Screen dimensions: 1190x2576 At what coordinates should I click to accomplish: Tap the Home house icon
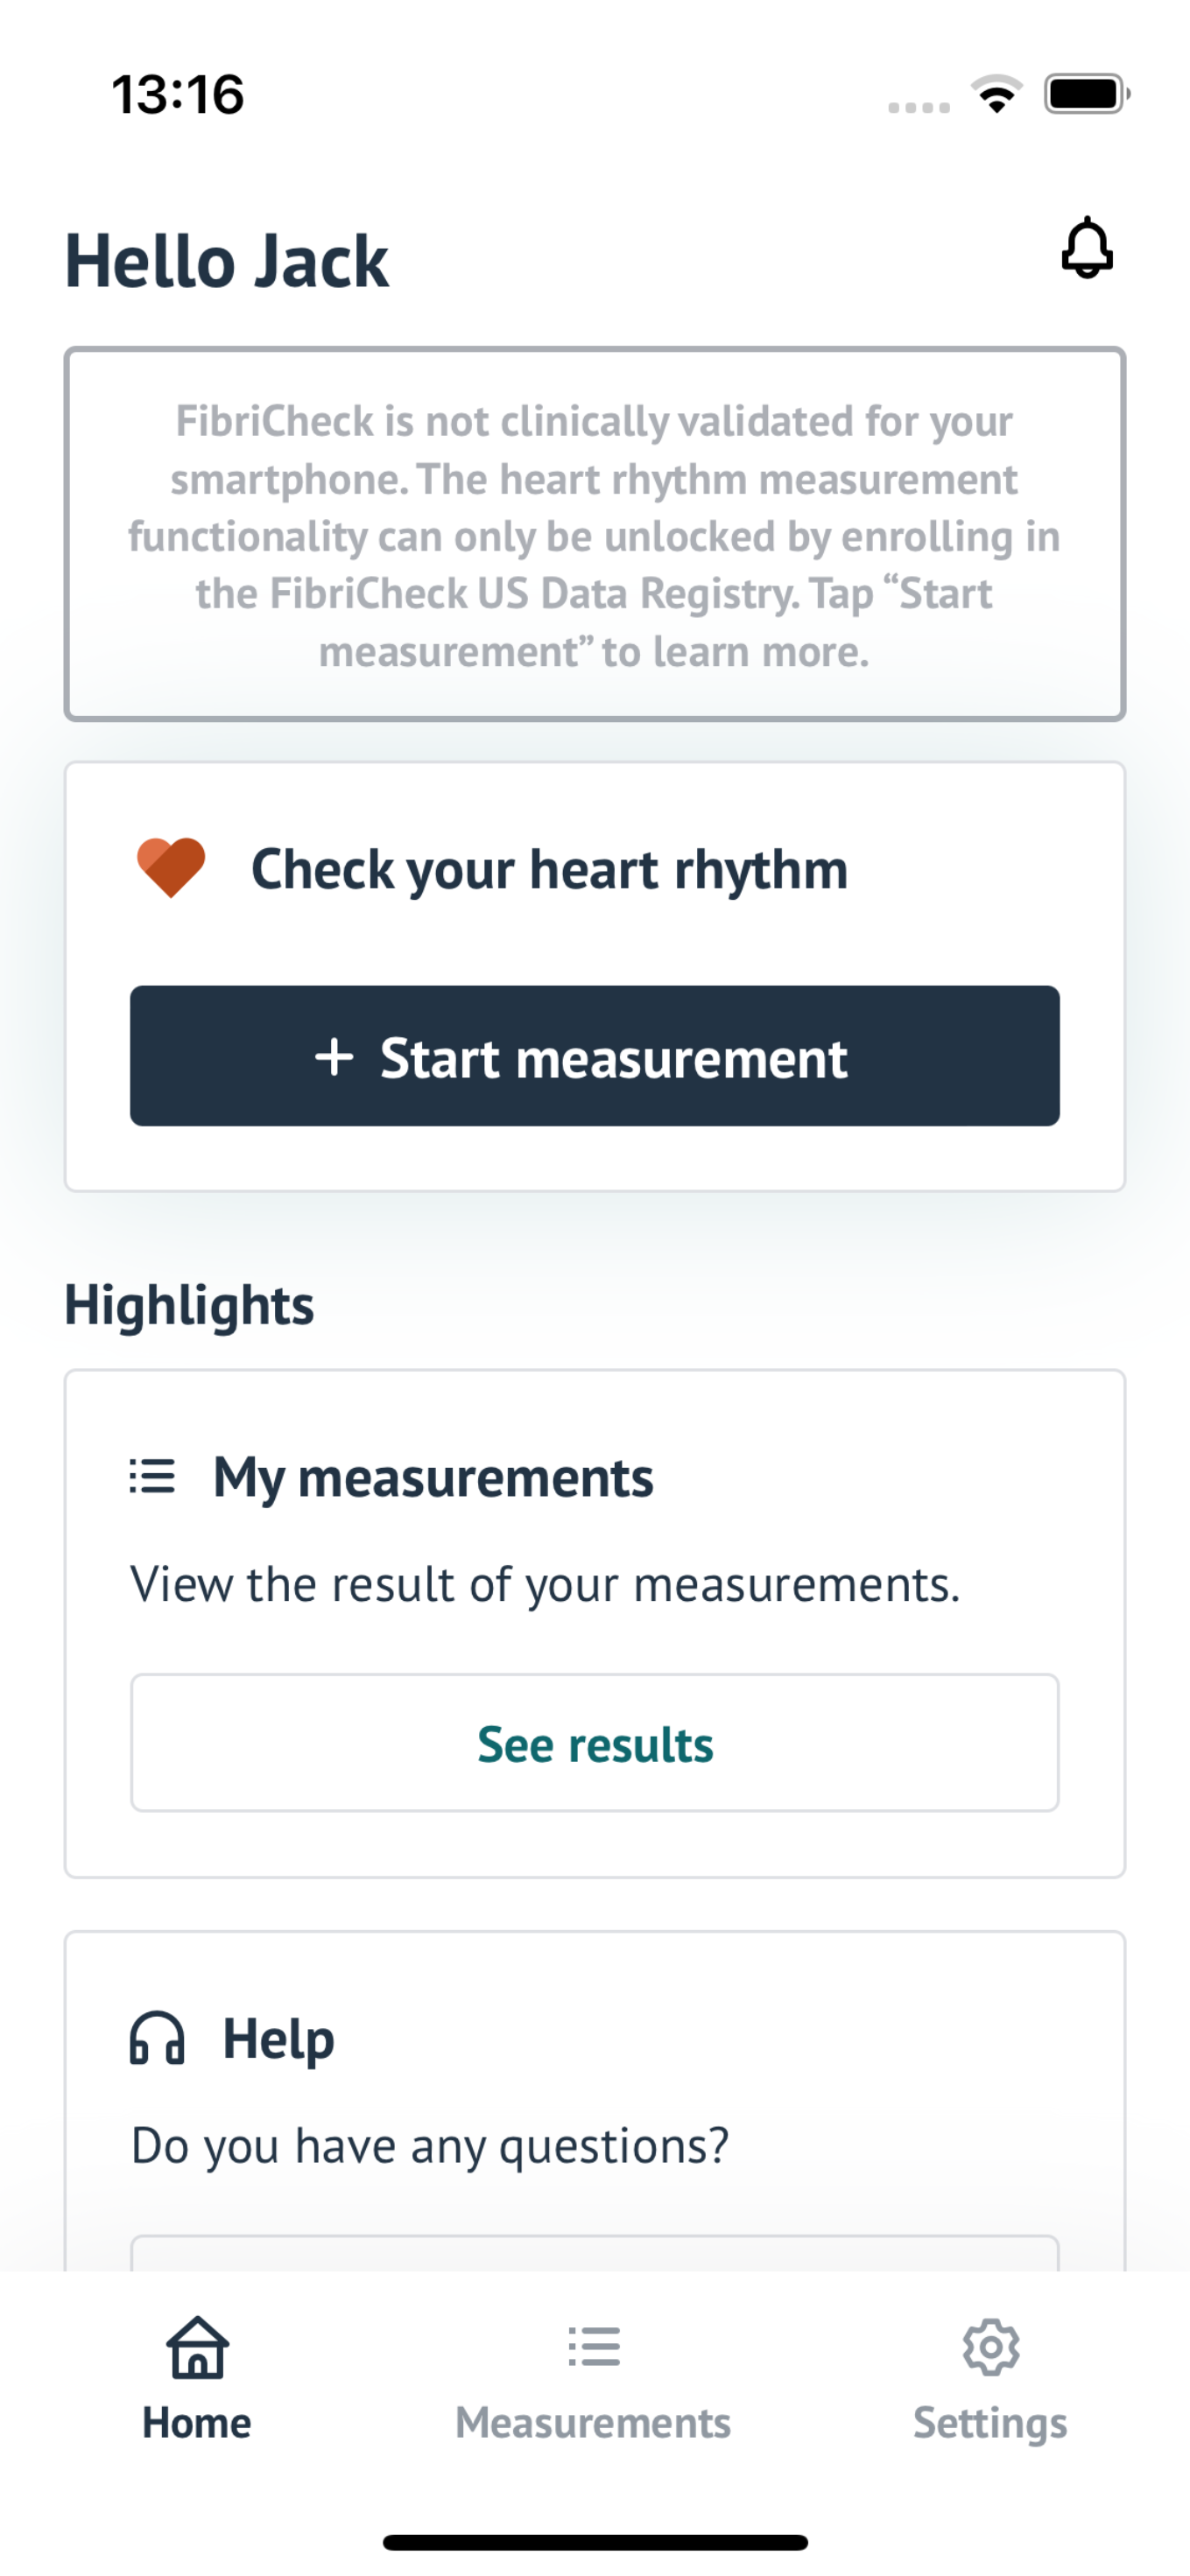pos(197,2347)
